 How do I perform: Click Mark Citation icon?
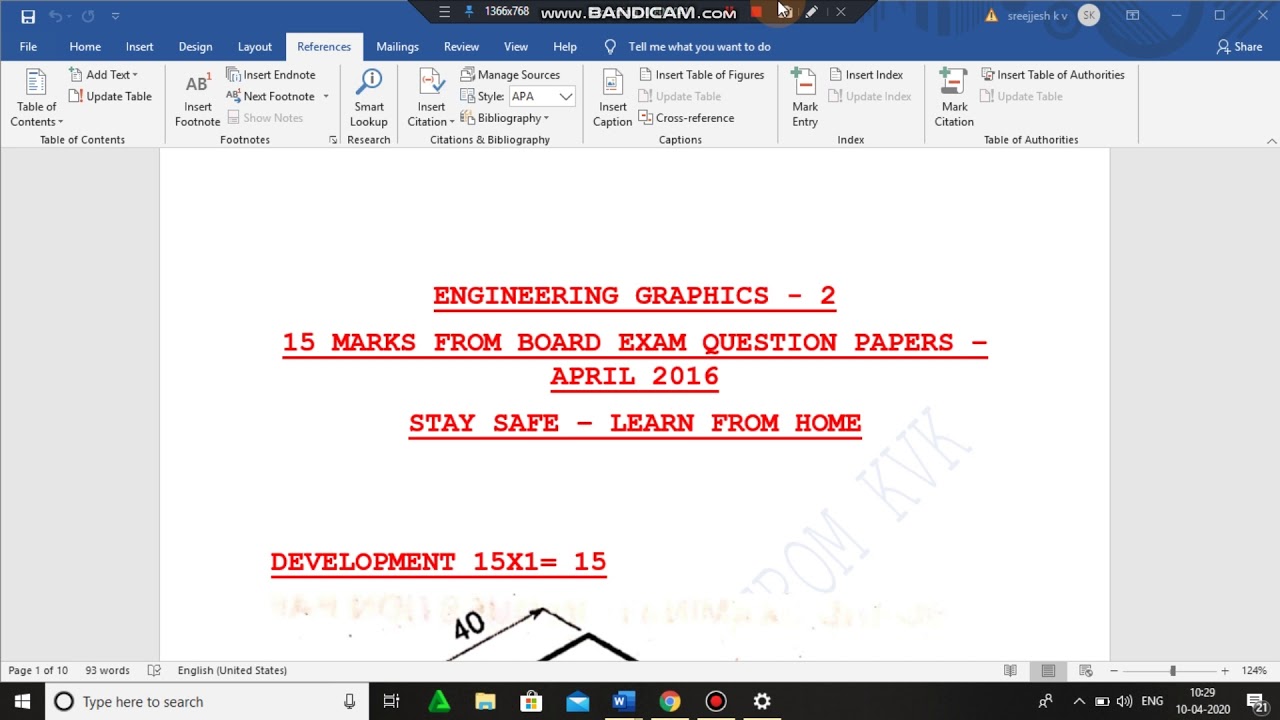(x=954, y=98)
